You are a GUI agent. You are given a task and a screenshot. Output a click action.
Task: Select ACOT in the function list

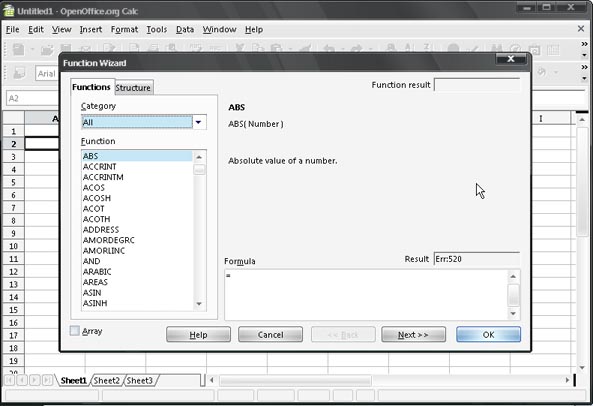tap(137, 209)
